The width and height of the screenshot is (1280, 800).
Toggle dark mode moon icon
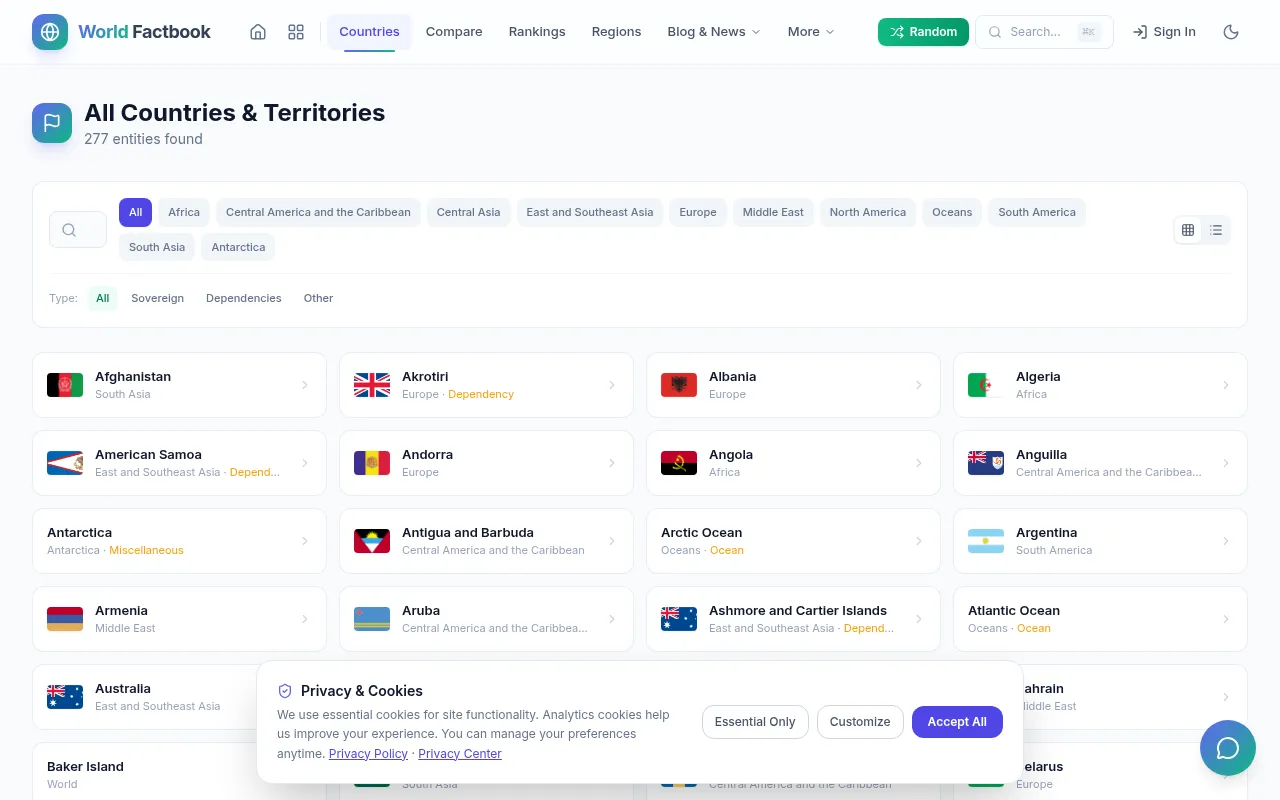coord(1231,32)
